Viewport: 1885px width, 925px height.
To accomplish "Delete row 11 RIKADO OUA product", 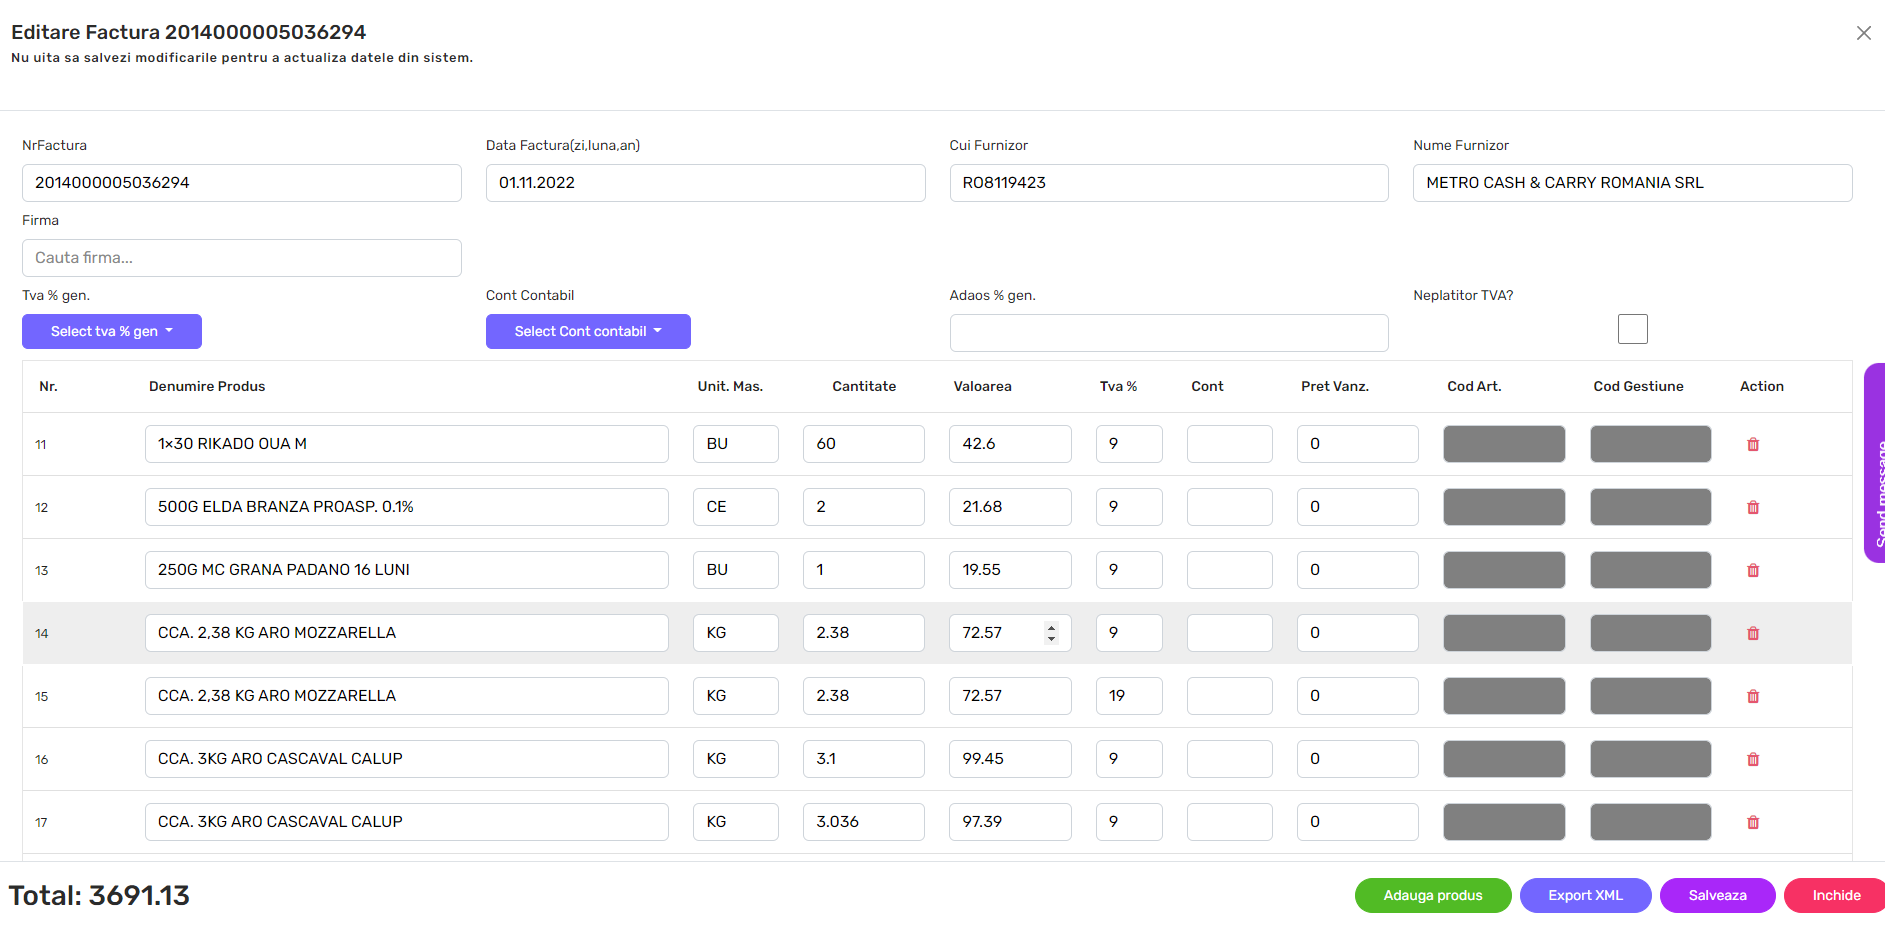I will (1752, 444).
